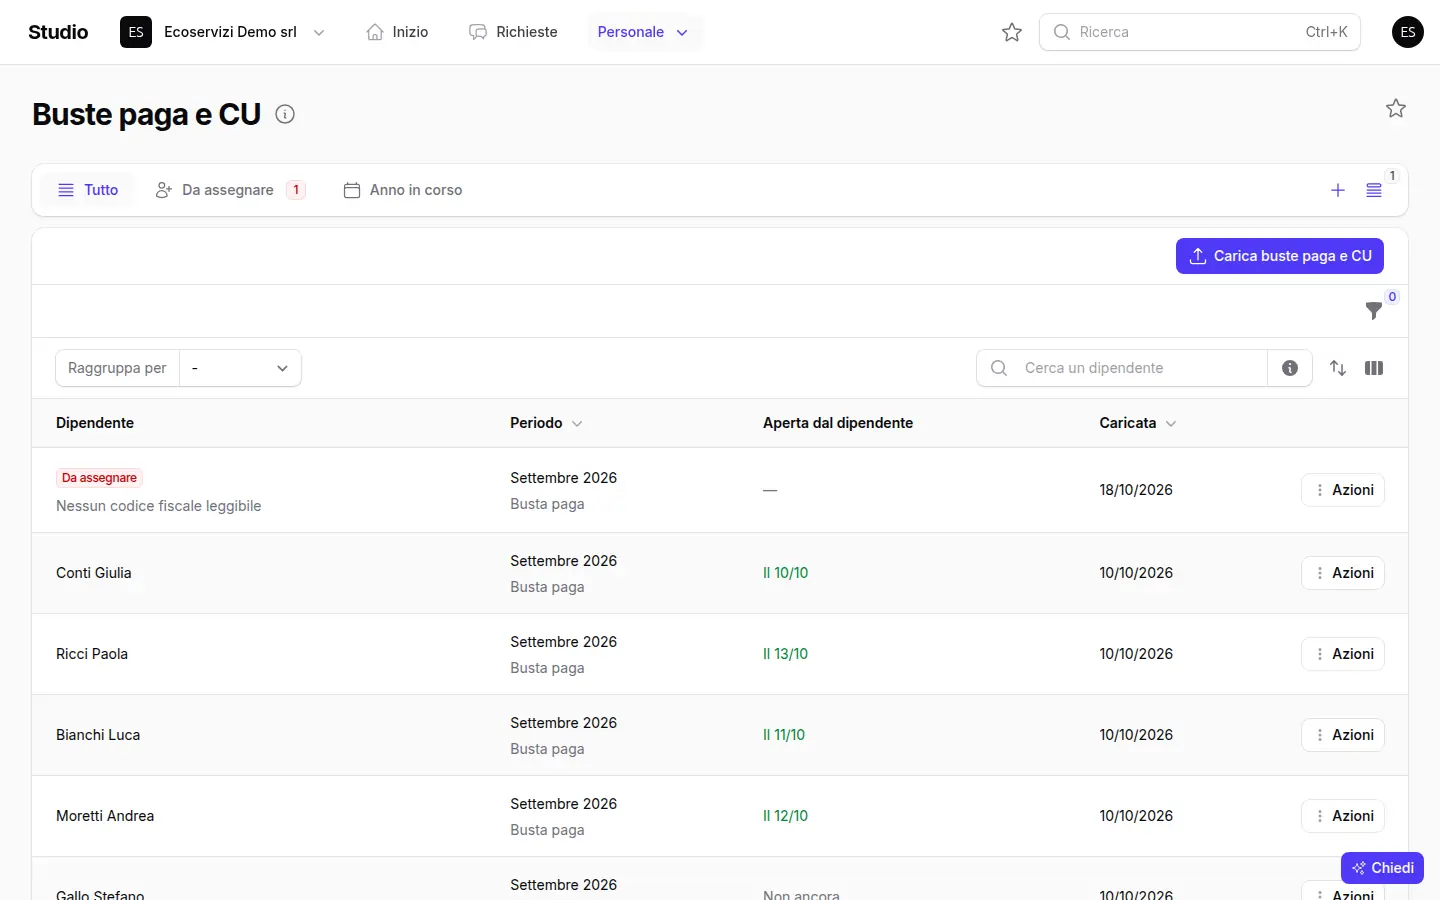Screen dimensions: 1440x900
Task: Click the Studio logo
Action: coord(58,32)
